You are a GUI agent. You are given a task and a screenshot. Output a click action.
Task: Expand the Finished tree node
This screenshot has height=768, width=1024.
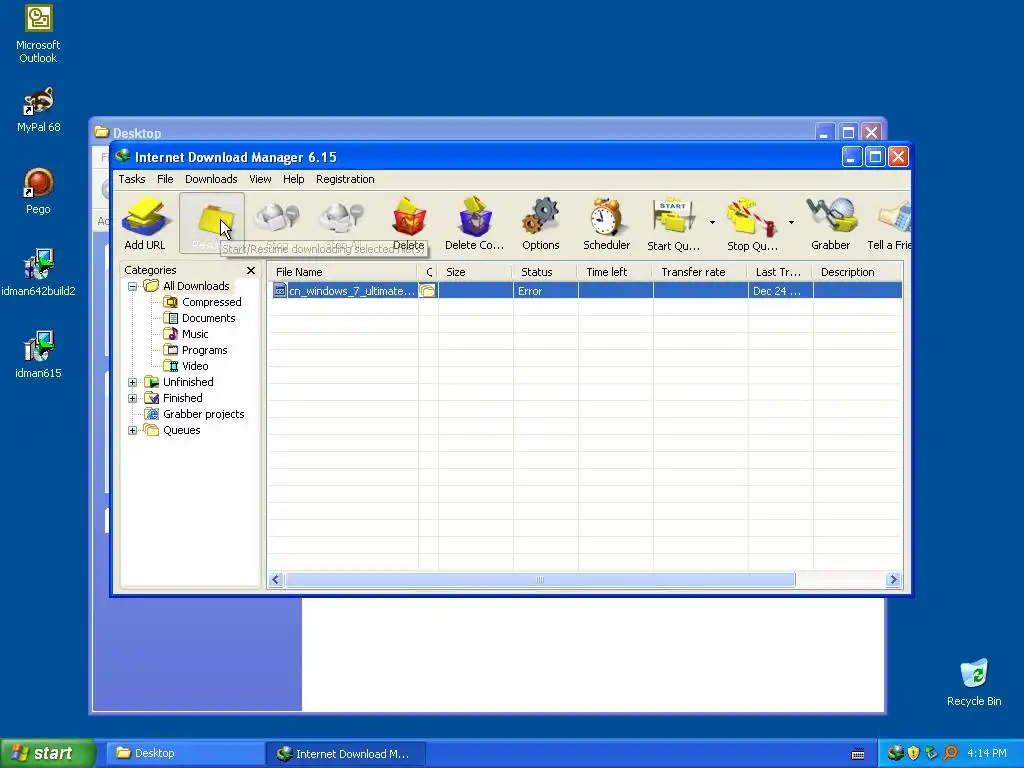coord(133,398)
